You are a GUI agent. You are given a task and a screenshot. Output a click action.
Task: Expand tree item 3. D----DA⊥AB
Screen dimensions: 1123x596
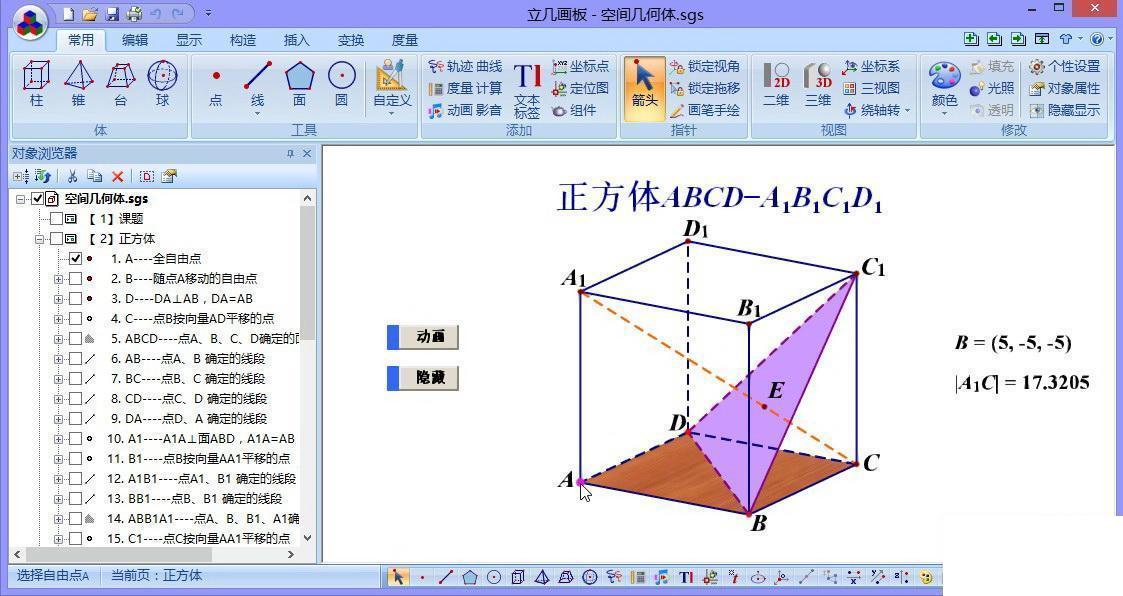[x=58, y=299]
